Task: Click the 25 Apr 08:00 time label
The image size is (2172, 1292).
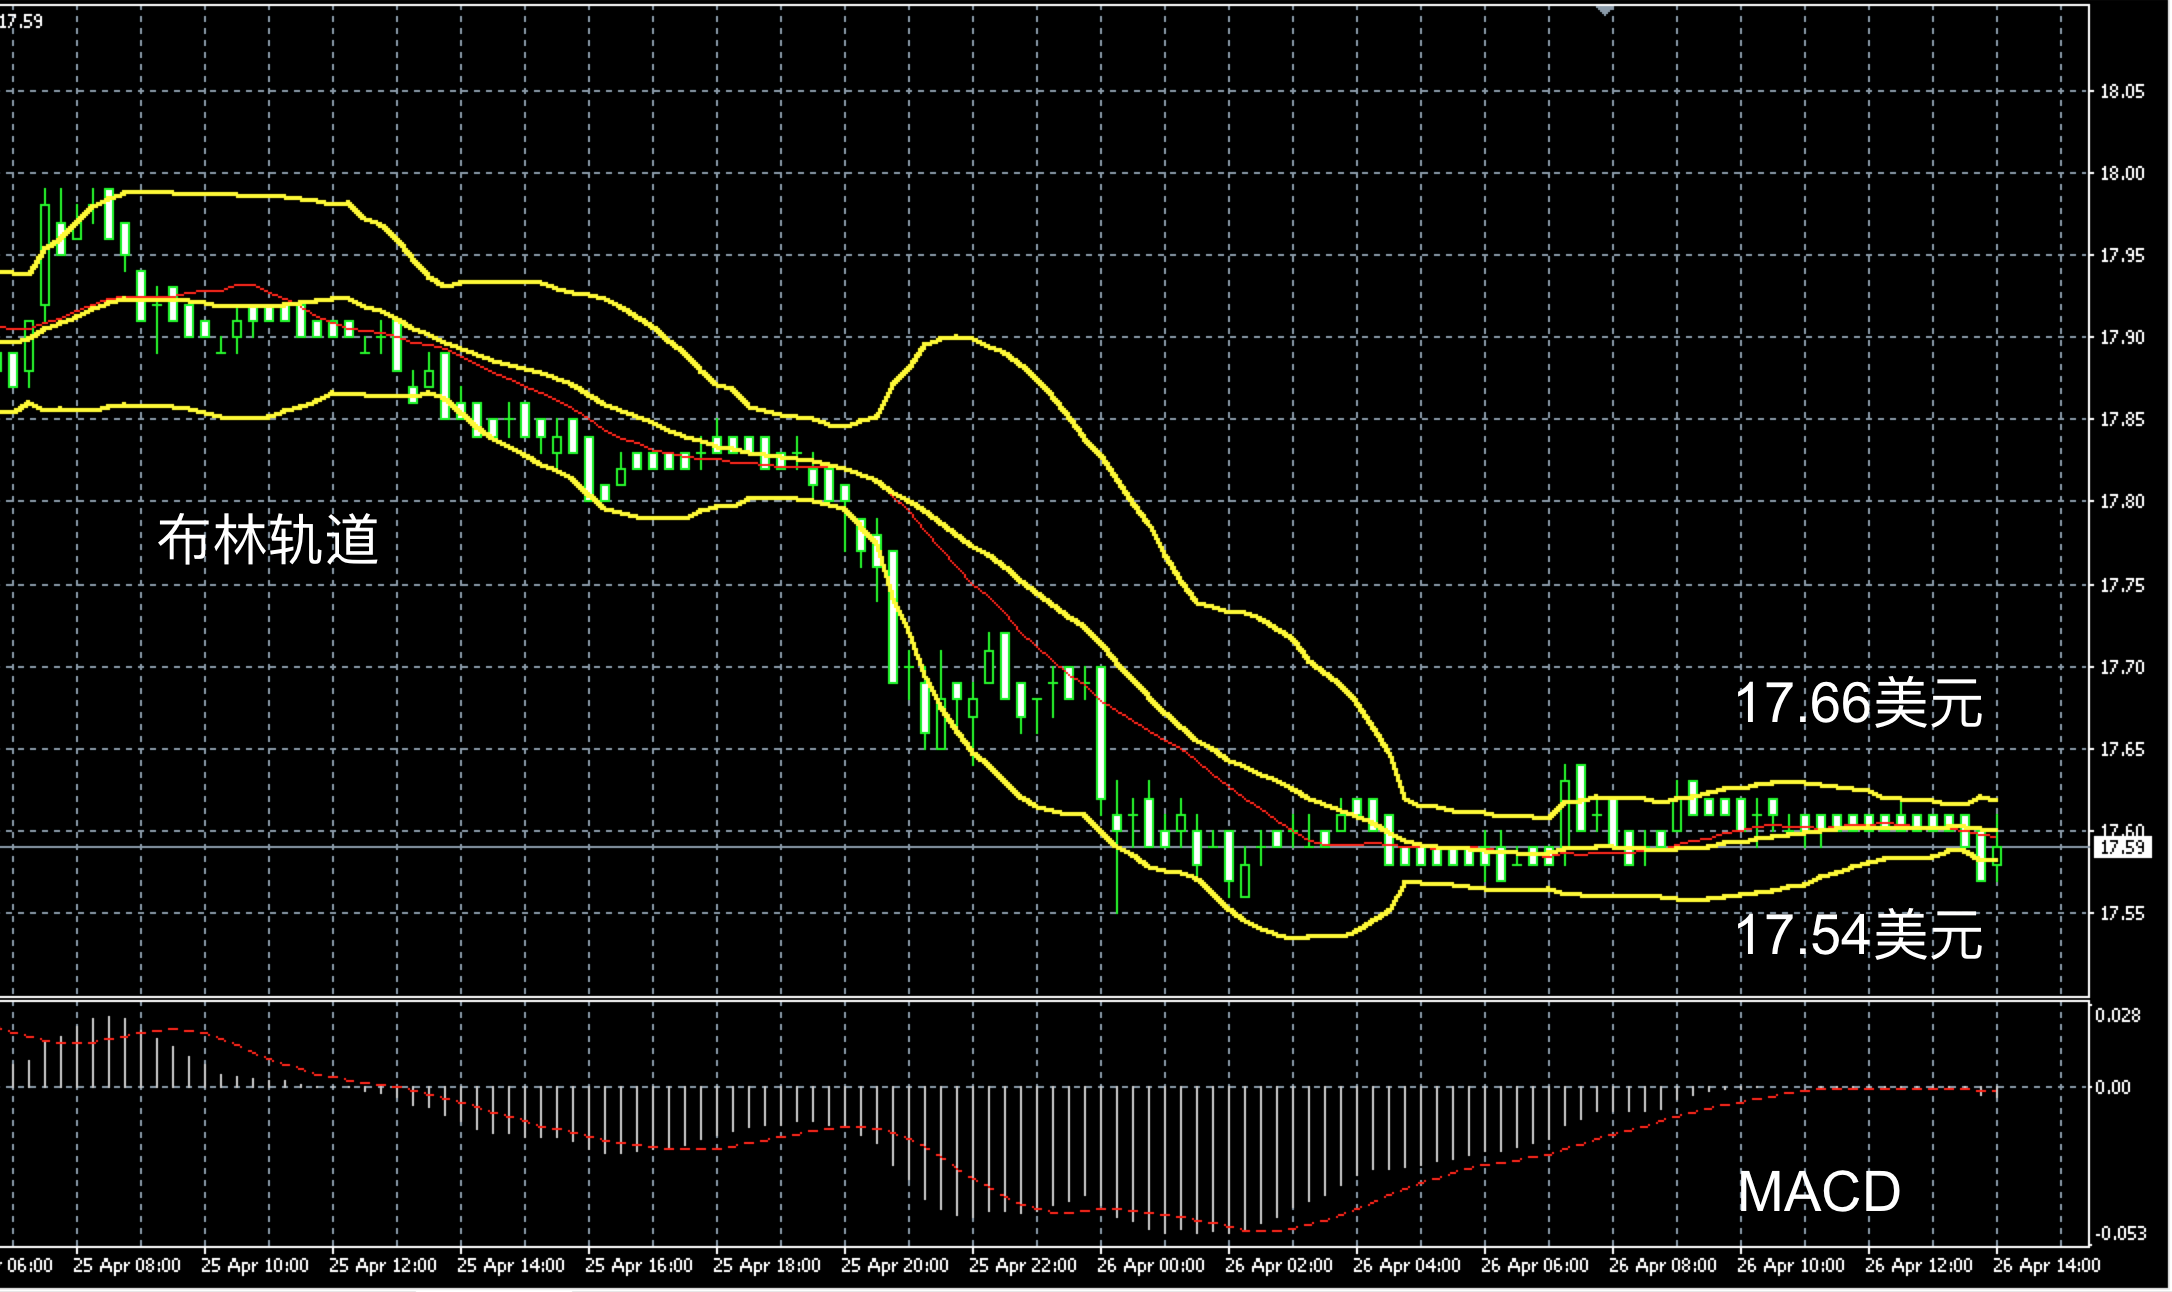Action: tap(127, 1266)
